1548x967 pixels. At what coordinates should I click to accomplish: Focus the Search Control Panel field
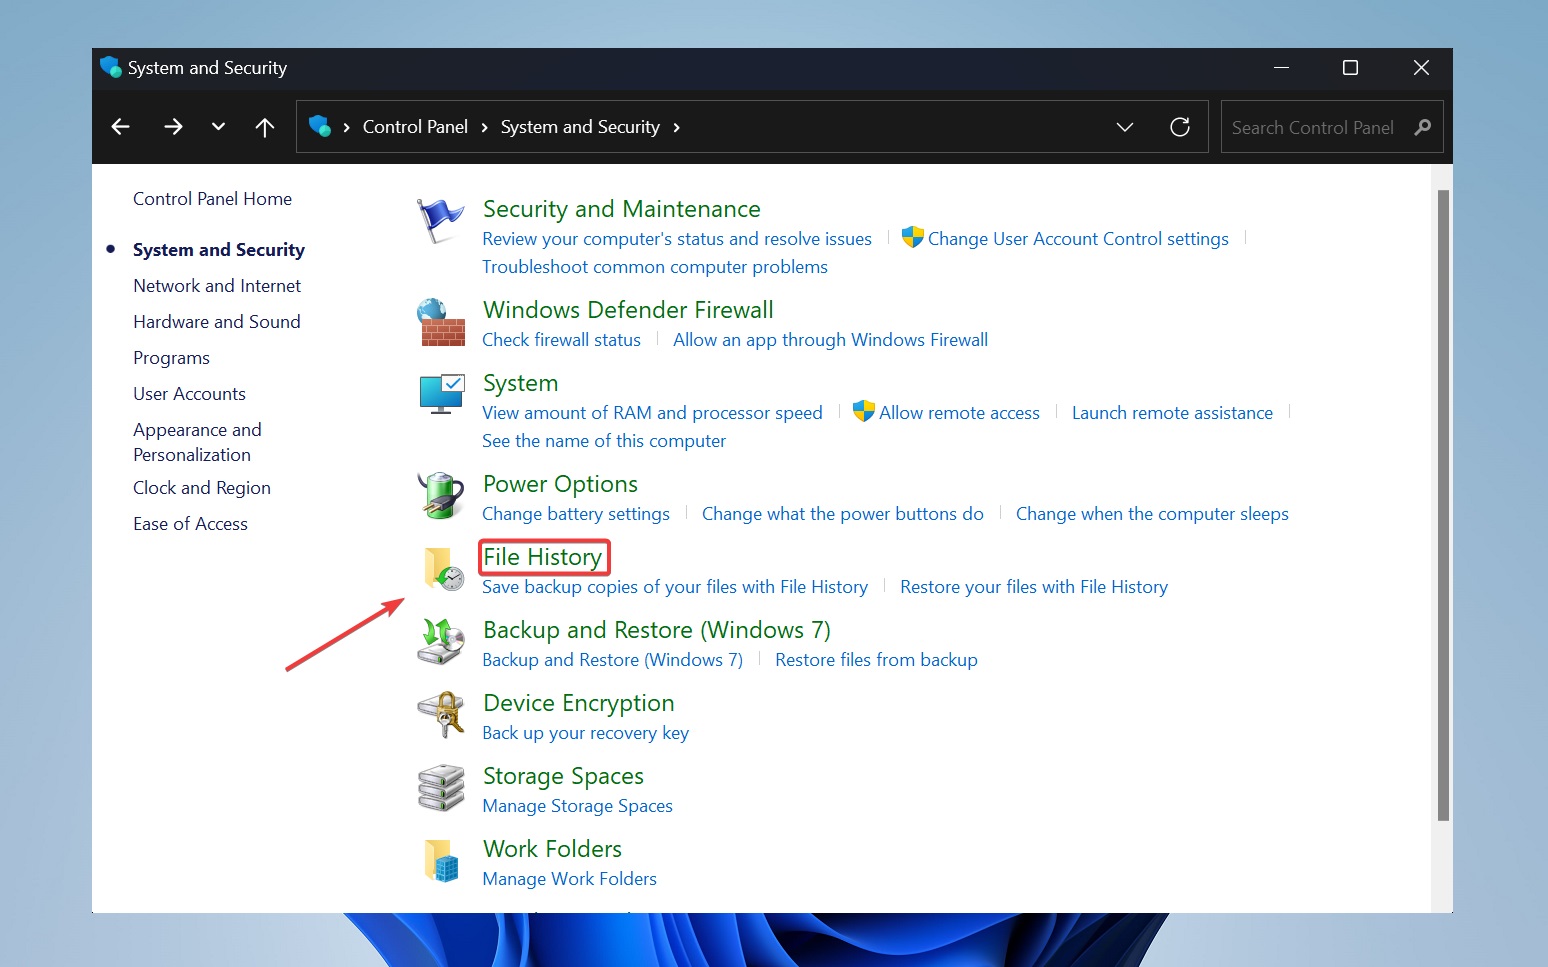[x=1332, y=127]
